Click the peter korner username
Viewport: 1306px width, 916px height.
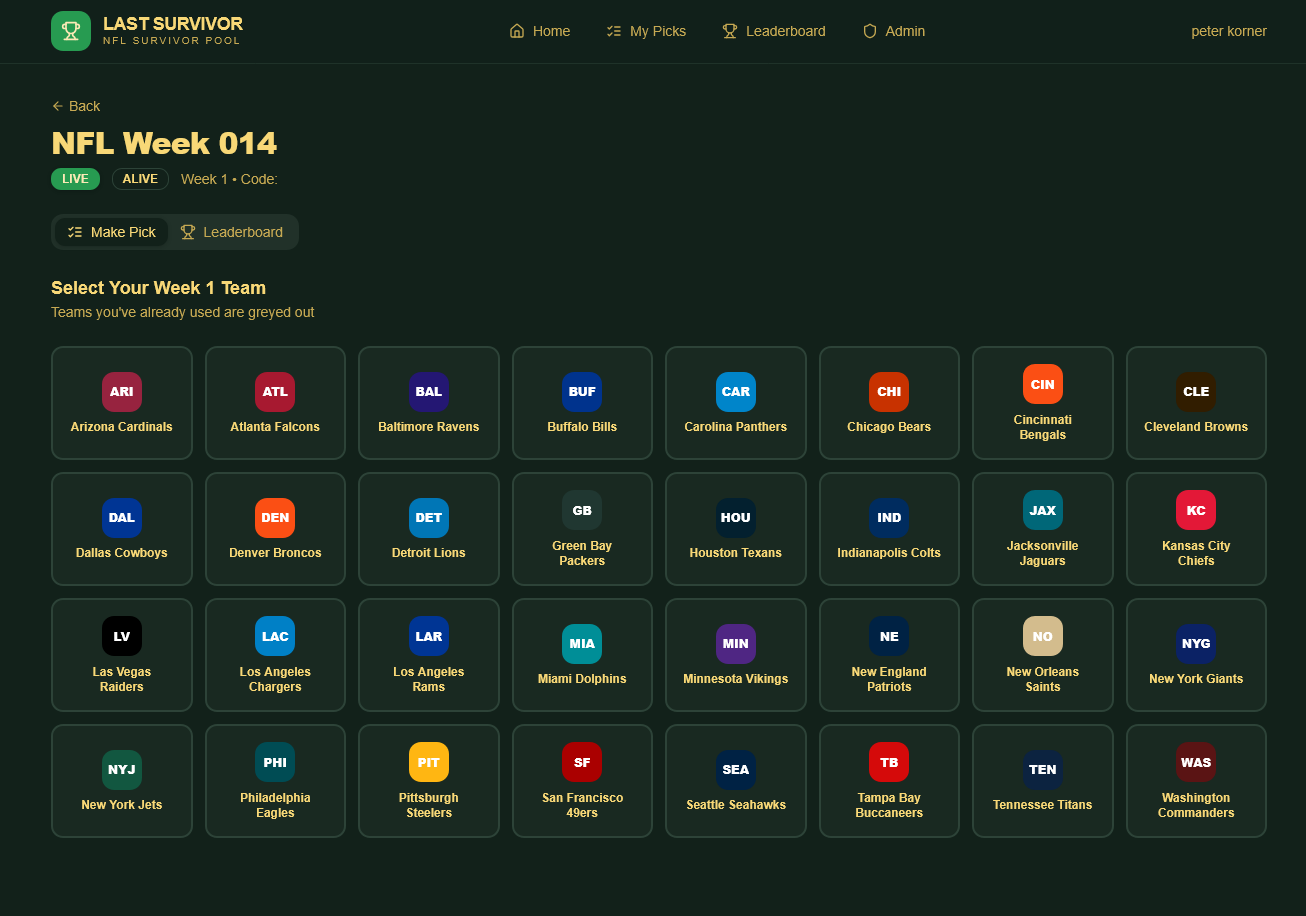tap(1228, 31)
